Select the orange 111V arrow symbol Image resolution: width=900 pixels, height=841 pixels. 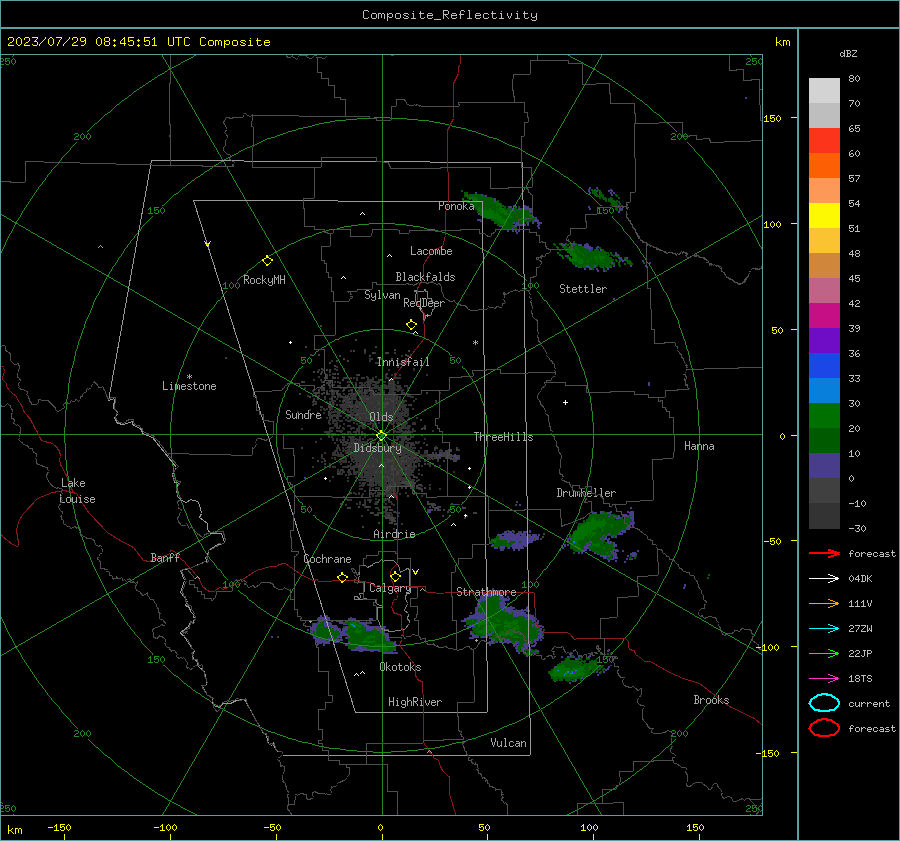click(x=824, y=603)
